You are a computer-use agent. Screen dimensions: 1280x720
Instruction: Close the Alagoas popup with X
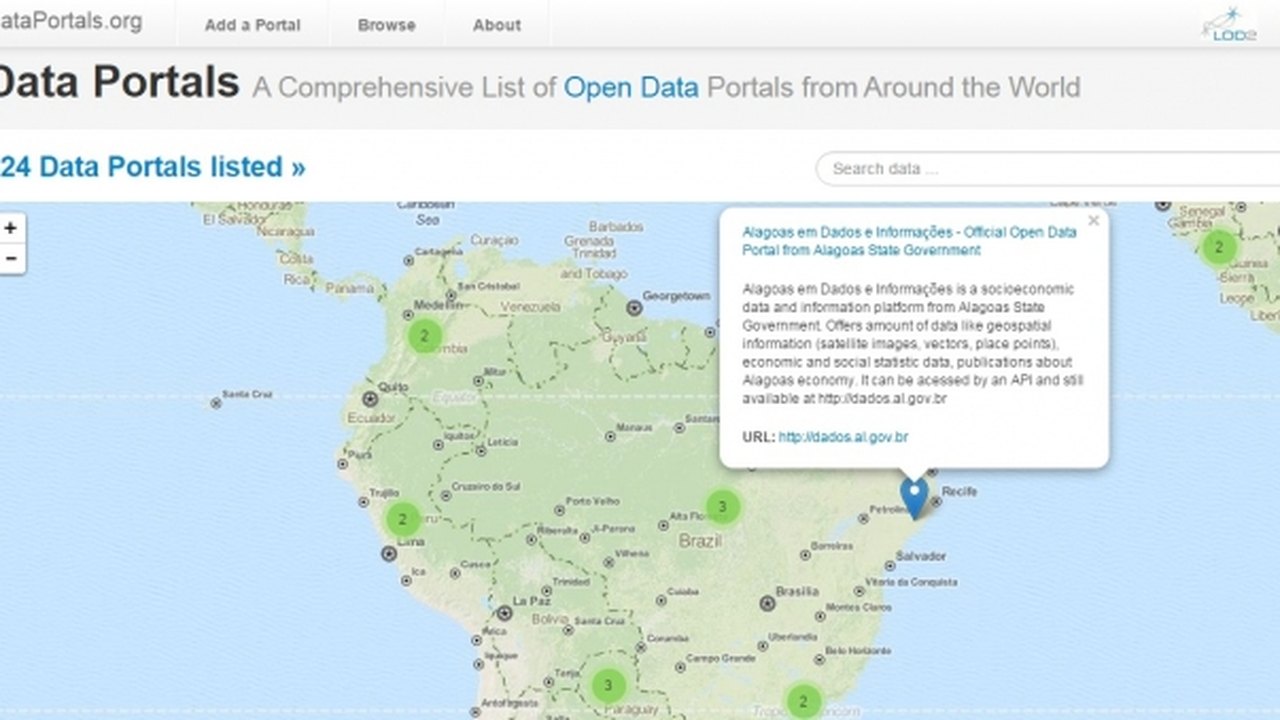[x=1093, y=221]
